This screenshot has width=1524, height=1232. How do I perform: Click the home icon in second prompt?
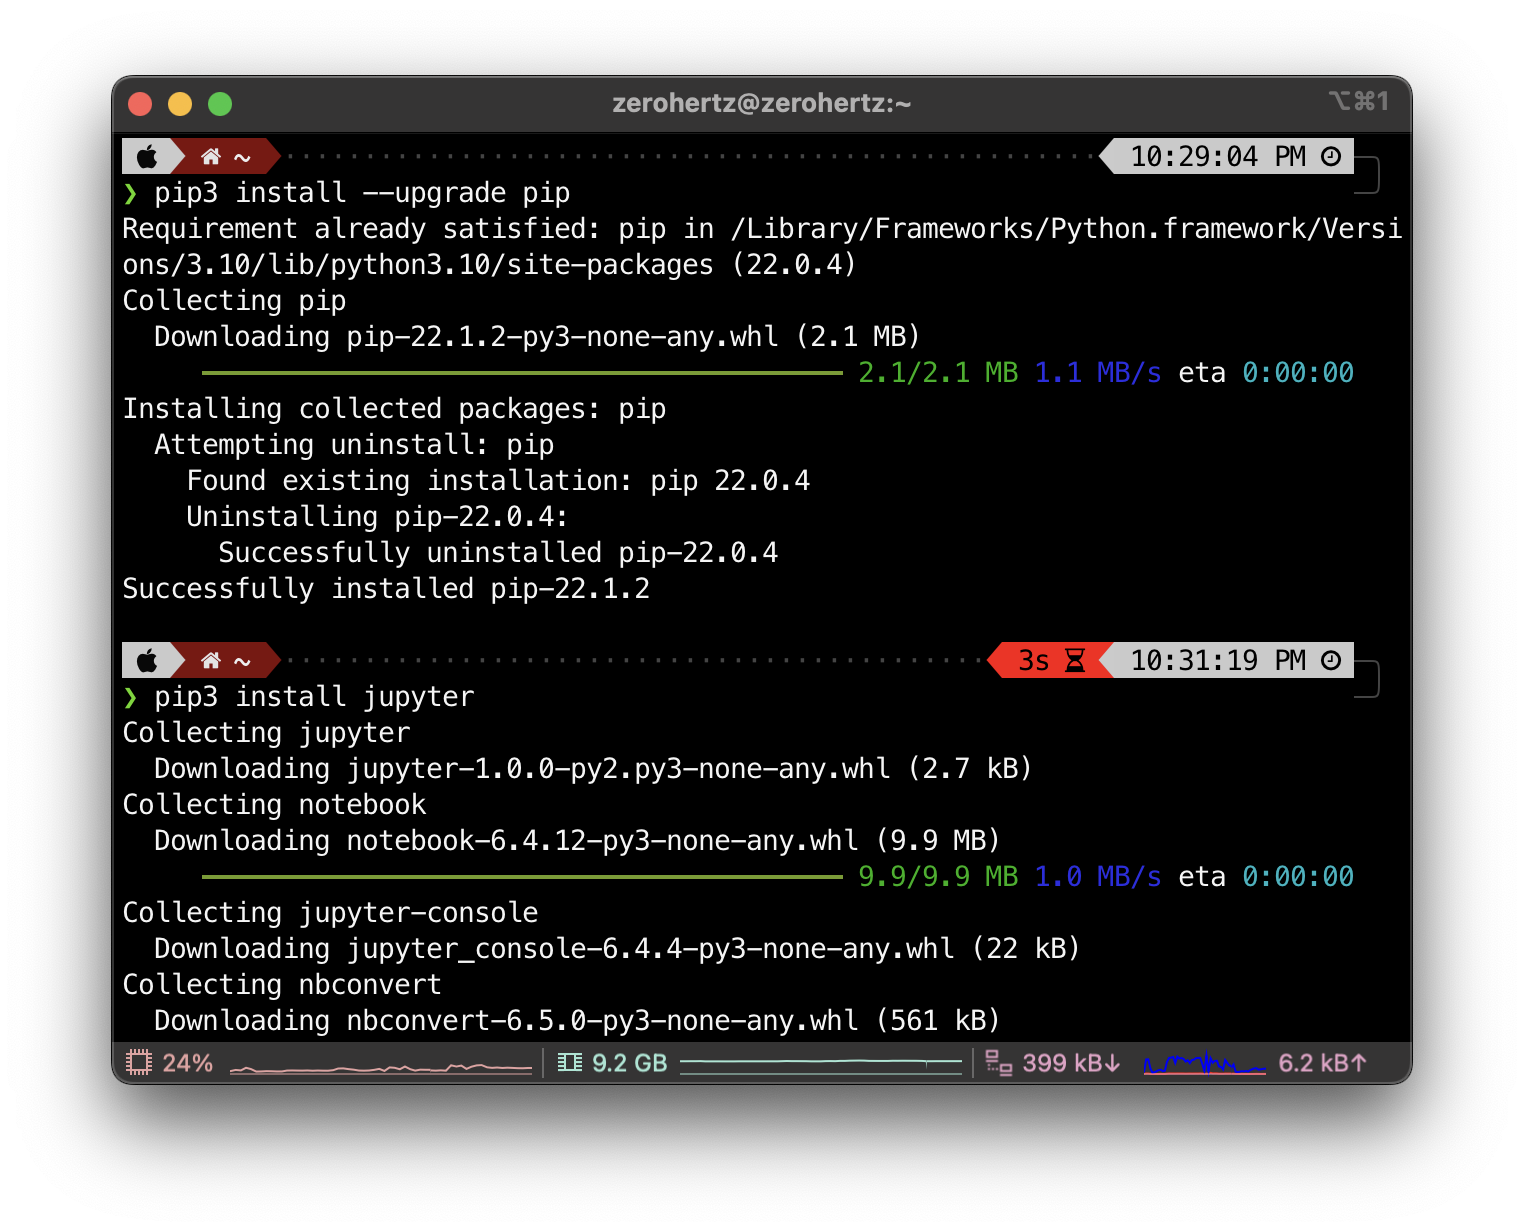pos(211,660)
